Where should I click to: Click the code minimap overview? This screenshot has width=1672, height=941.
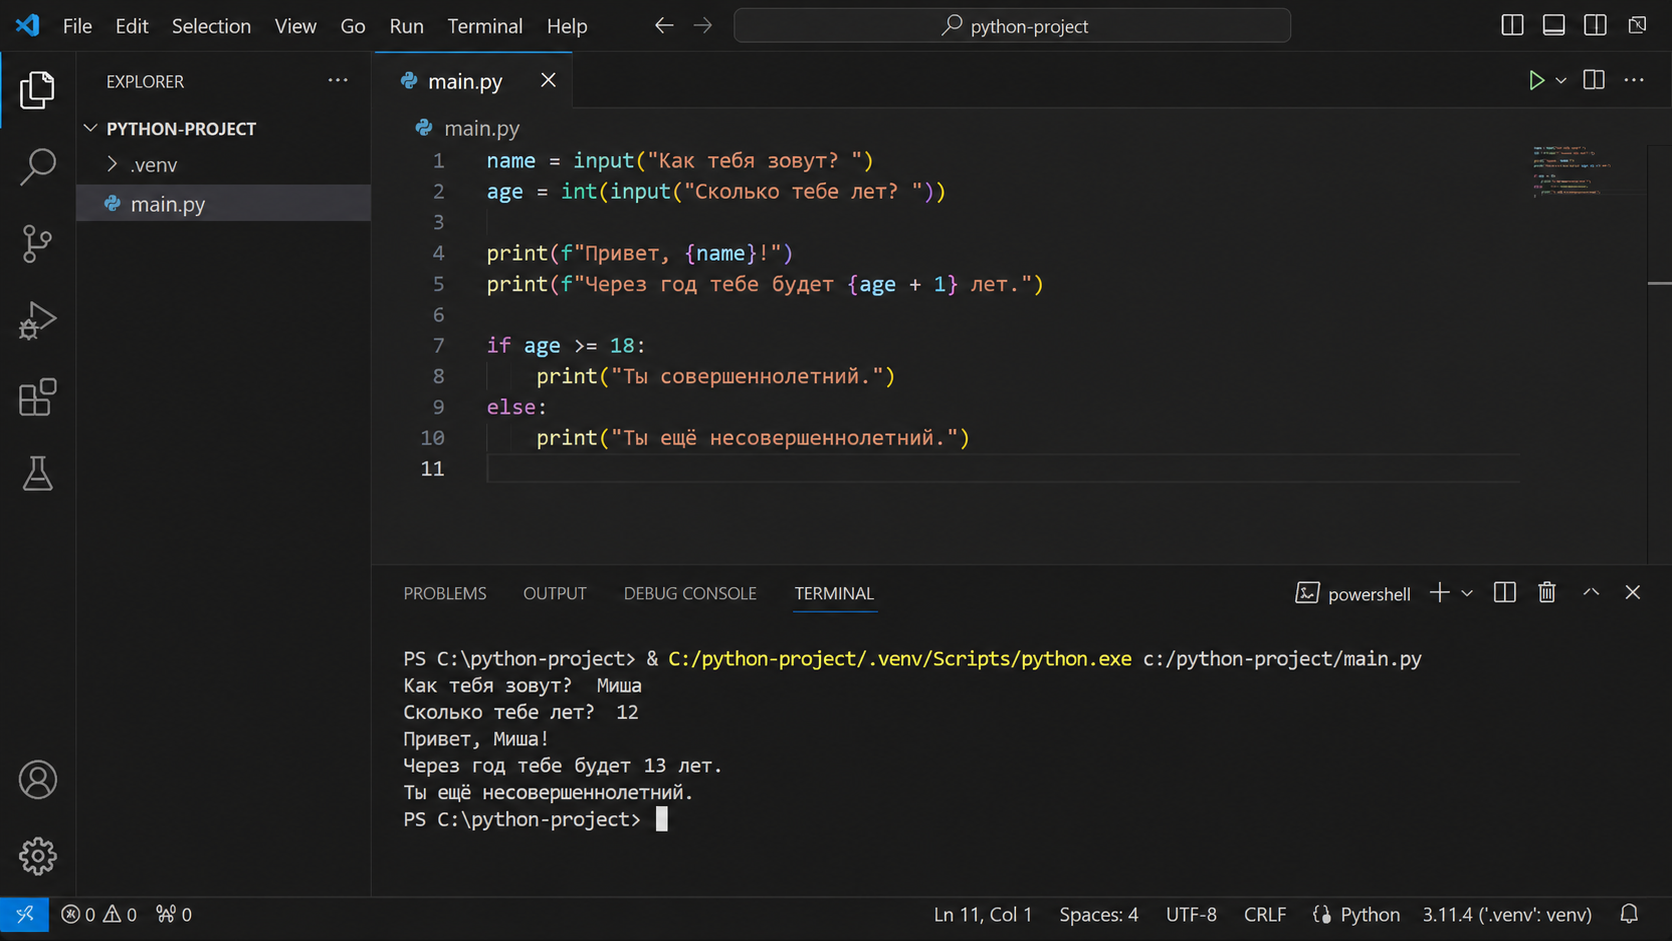[1573, 171]
